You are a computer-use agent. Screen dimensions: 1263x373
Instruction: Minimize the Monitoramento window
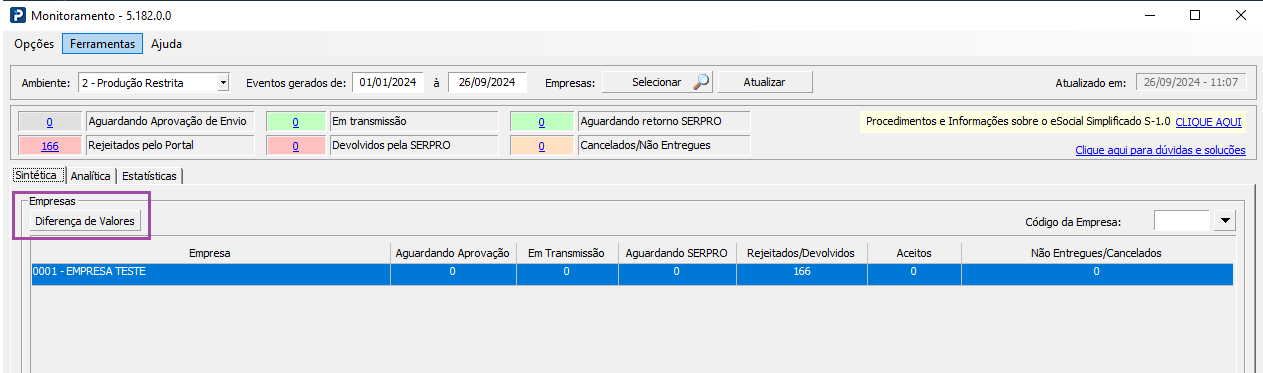pos(1150,16)
